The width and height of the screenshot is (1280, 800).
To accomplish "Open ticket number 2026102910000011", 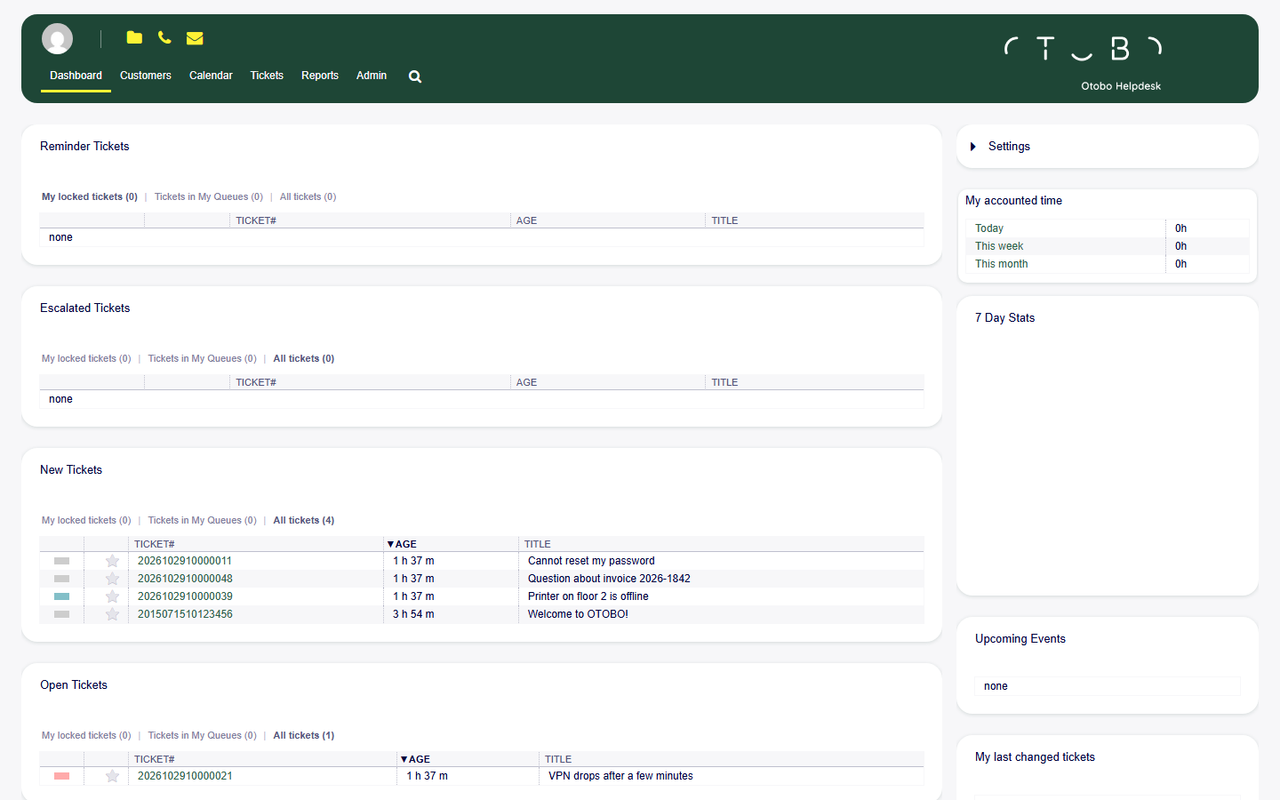I will (185, 561).
